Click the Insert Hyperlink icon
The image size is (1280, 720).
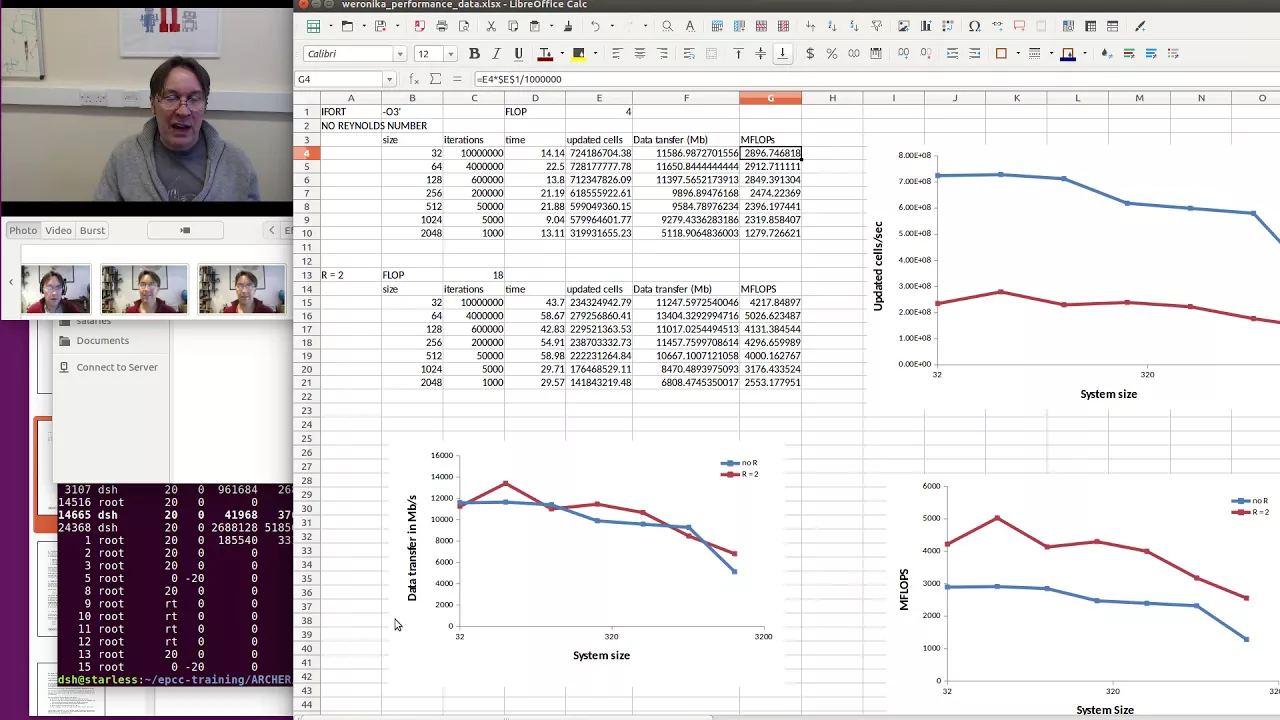pos(997,26)
